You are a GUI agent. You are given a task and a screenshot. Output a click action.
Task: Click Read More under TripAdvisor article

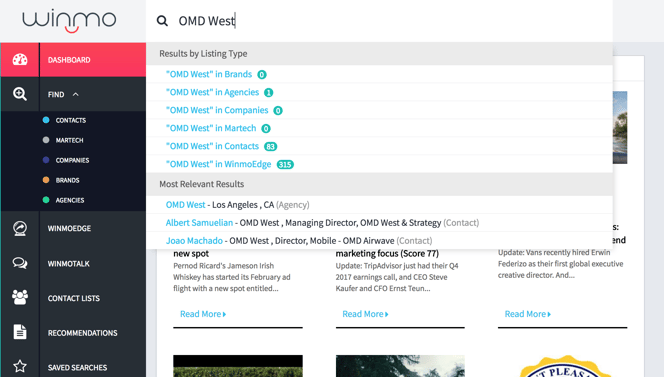click(365, 314)
